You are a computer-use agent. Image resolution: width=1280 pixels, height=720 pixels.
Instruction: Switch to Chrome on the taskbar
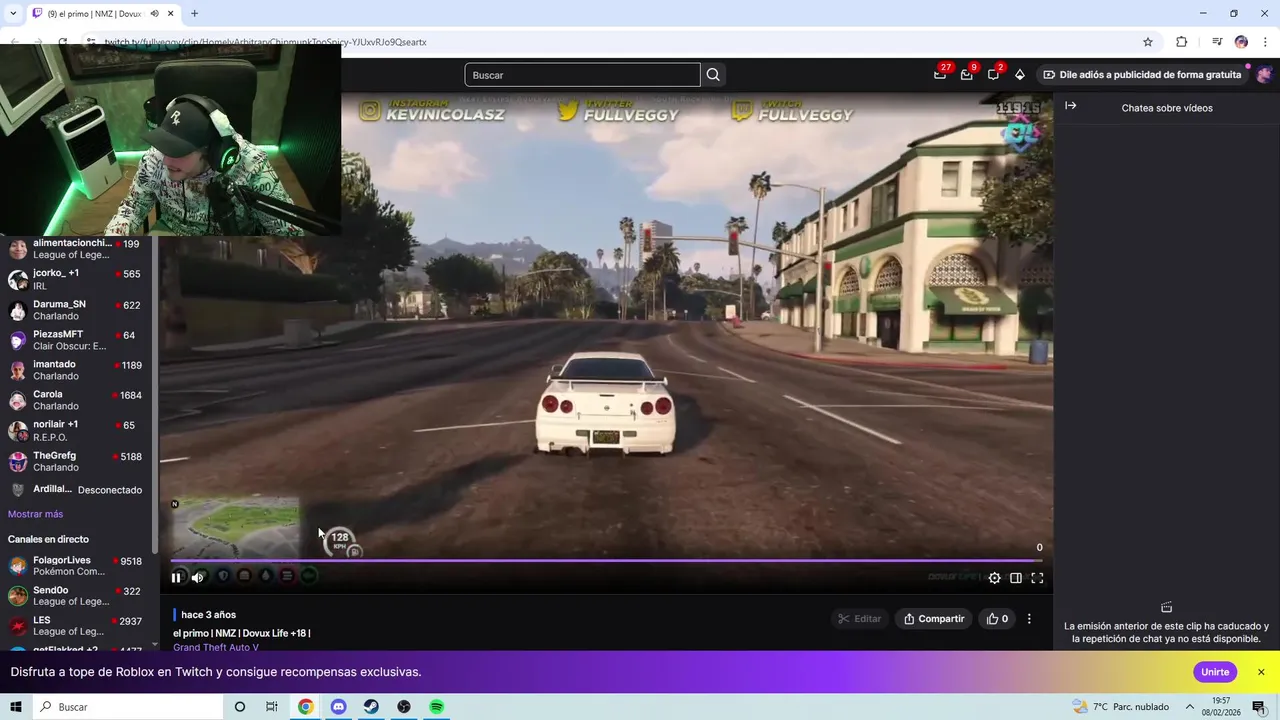pos(305,707)
